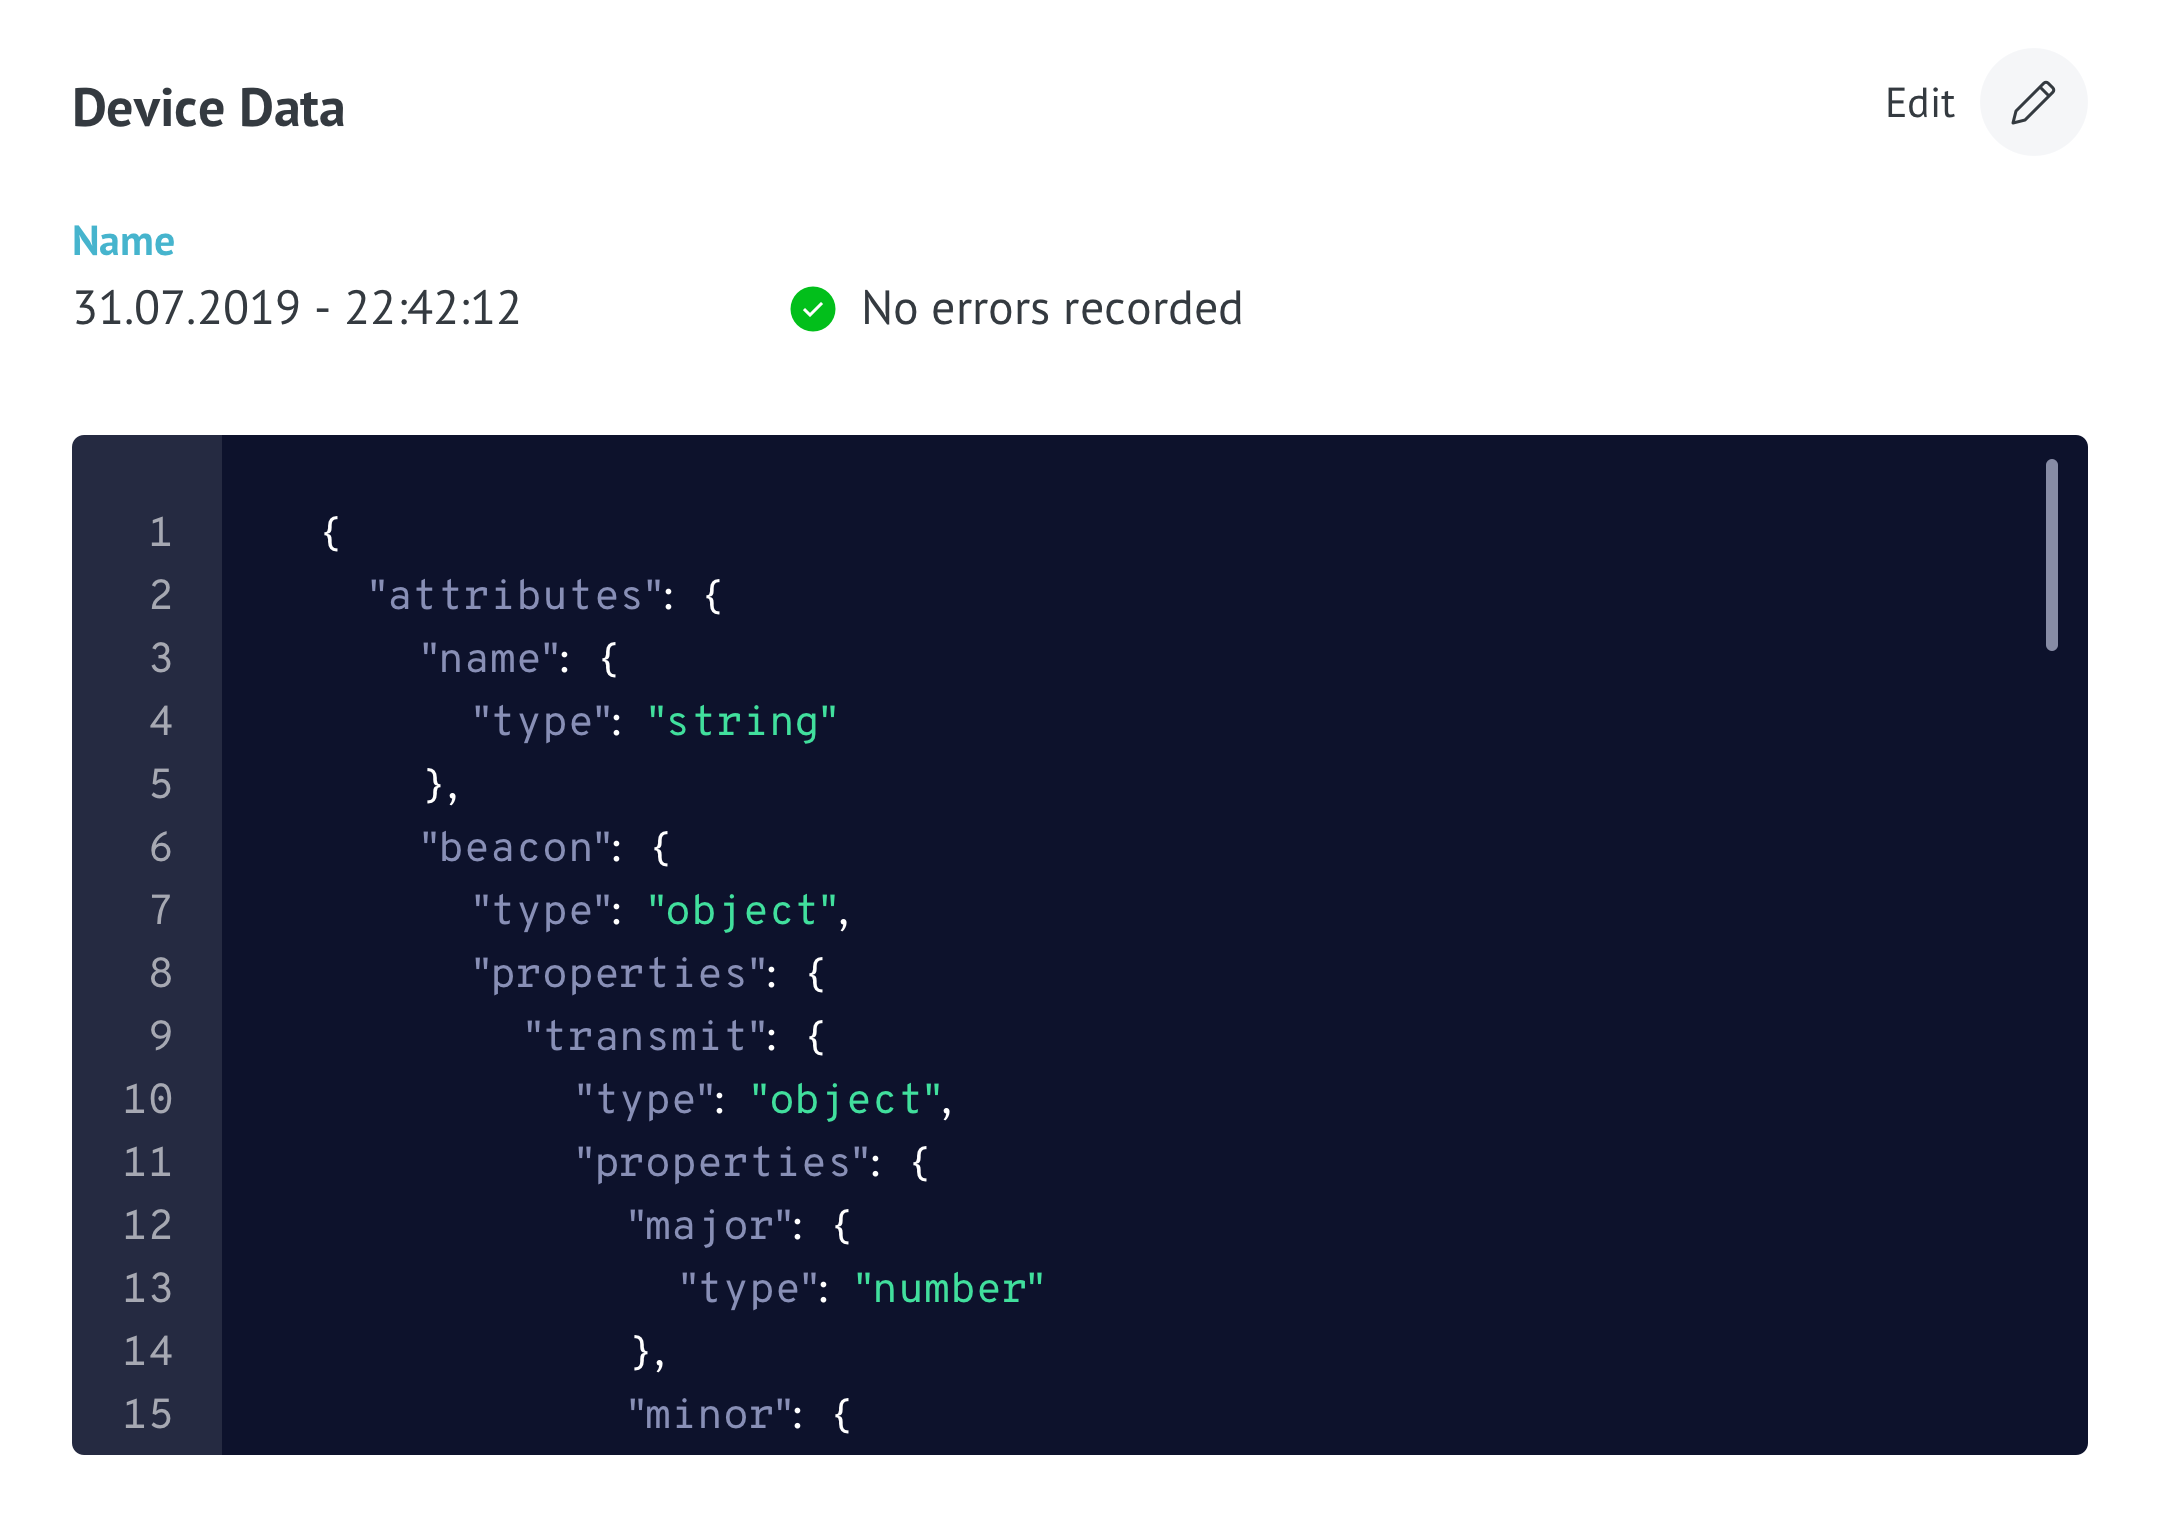Screen dimensions: 2160x1530
Task: Click line number 10 in the gutter
Action: [148, 1099]
